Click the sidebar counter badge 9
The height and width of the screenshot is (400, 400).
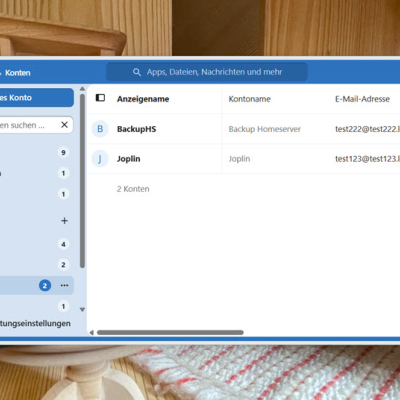click(63, 153)
